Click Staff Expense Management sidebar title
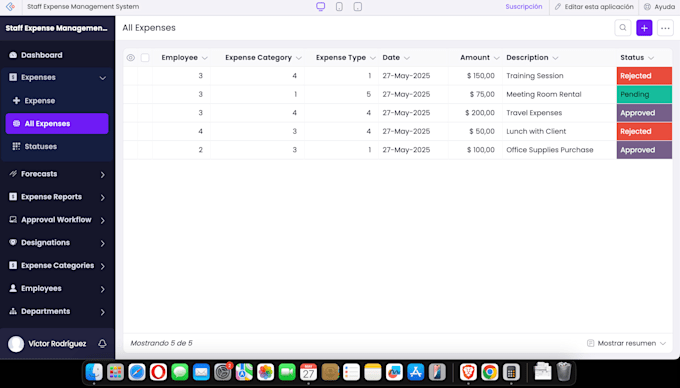 [x=56, y=28]
